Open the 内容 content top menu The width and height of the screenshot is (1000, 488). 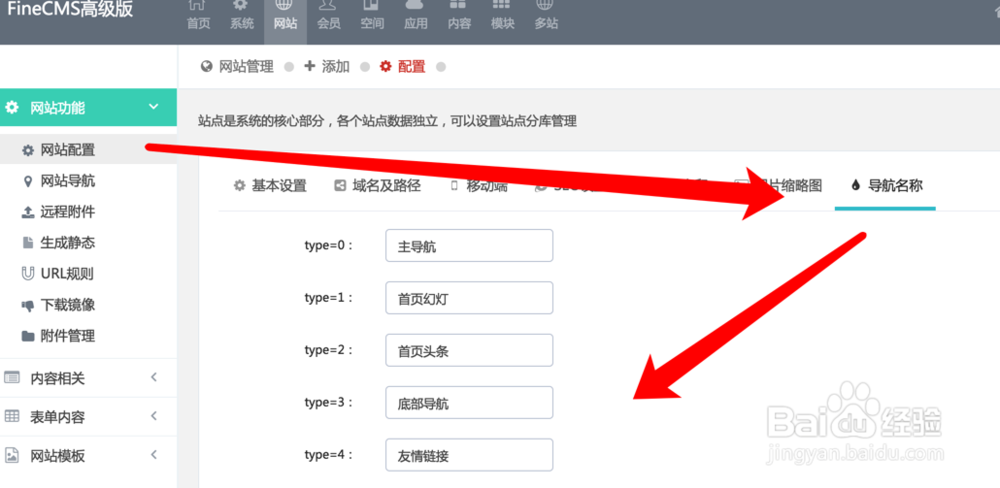pos(459,17)
